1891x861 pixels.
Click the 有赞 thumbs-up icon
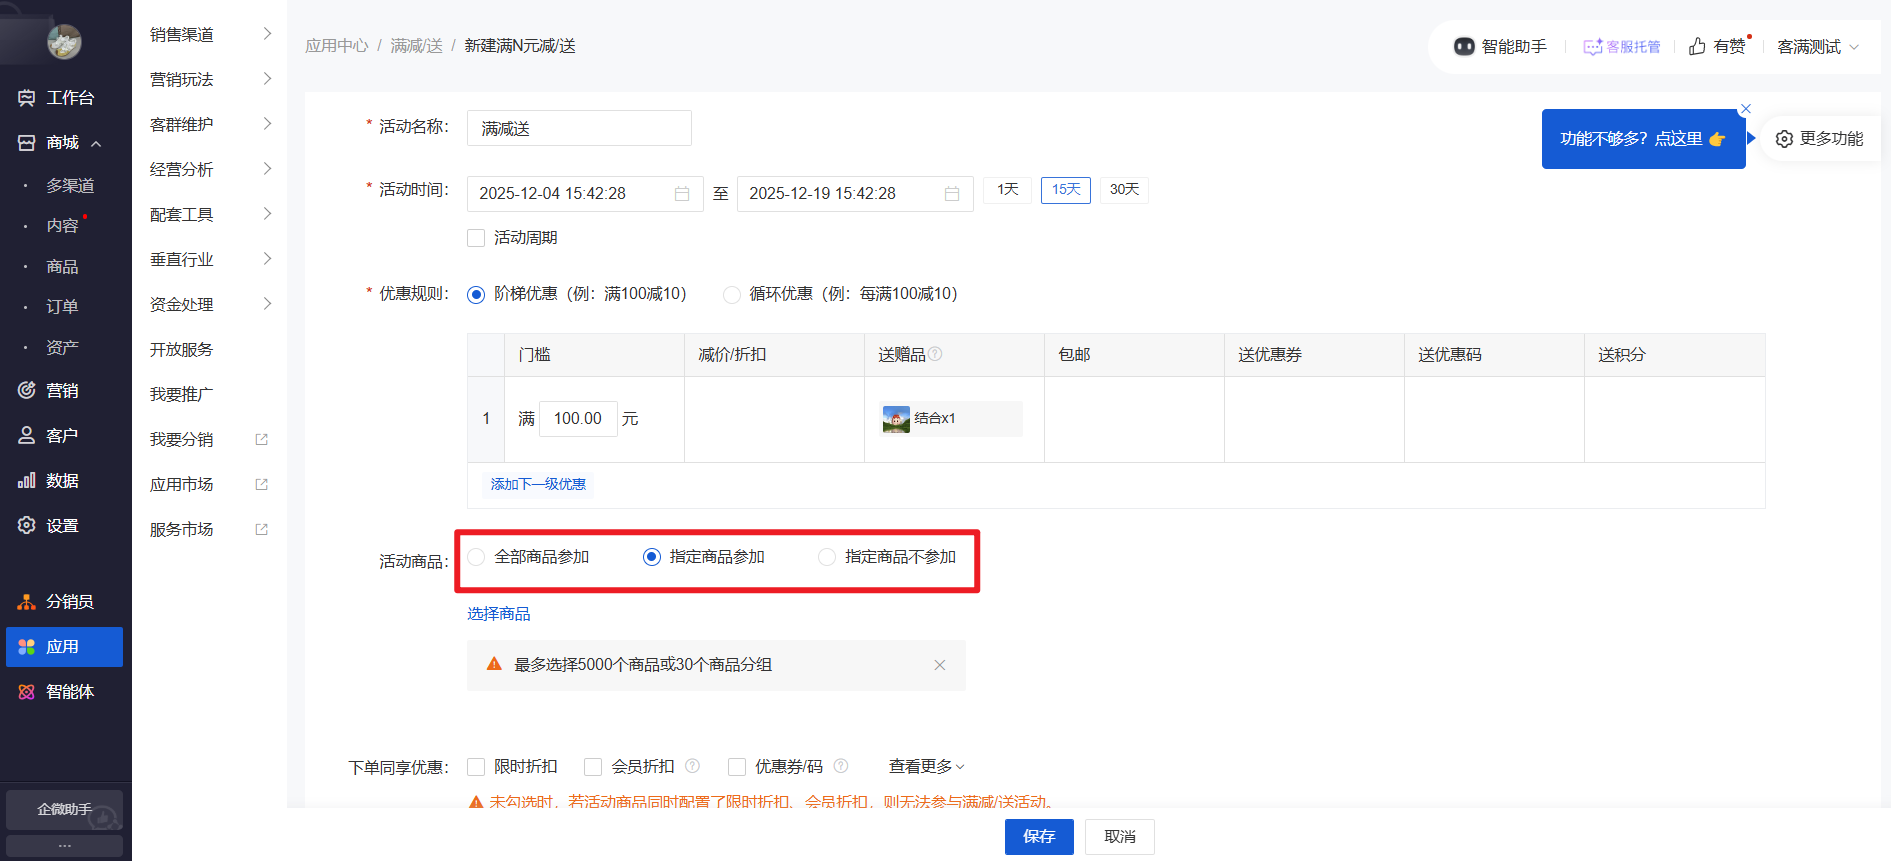click(1697, 46)
